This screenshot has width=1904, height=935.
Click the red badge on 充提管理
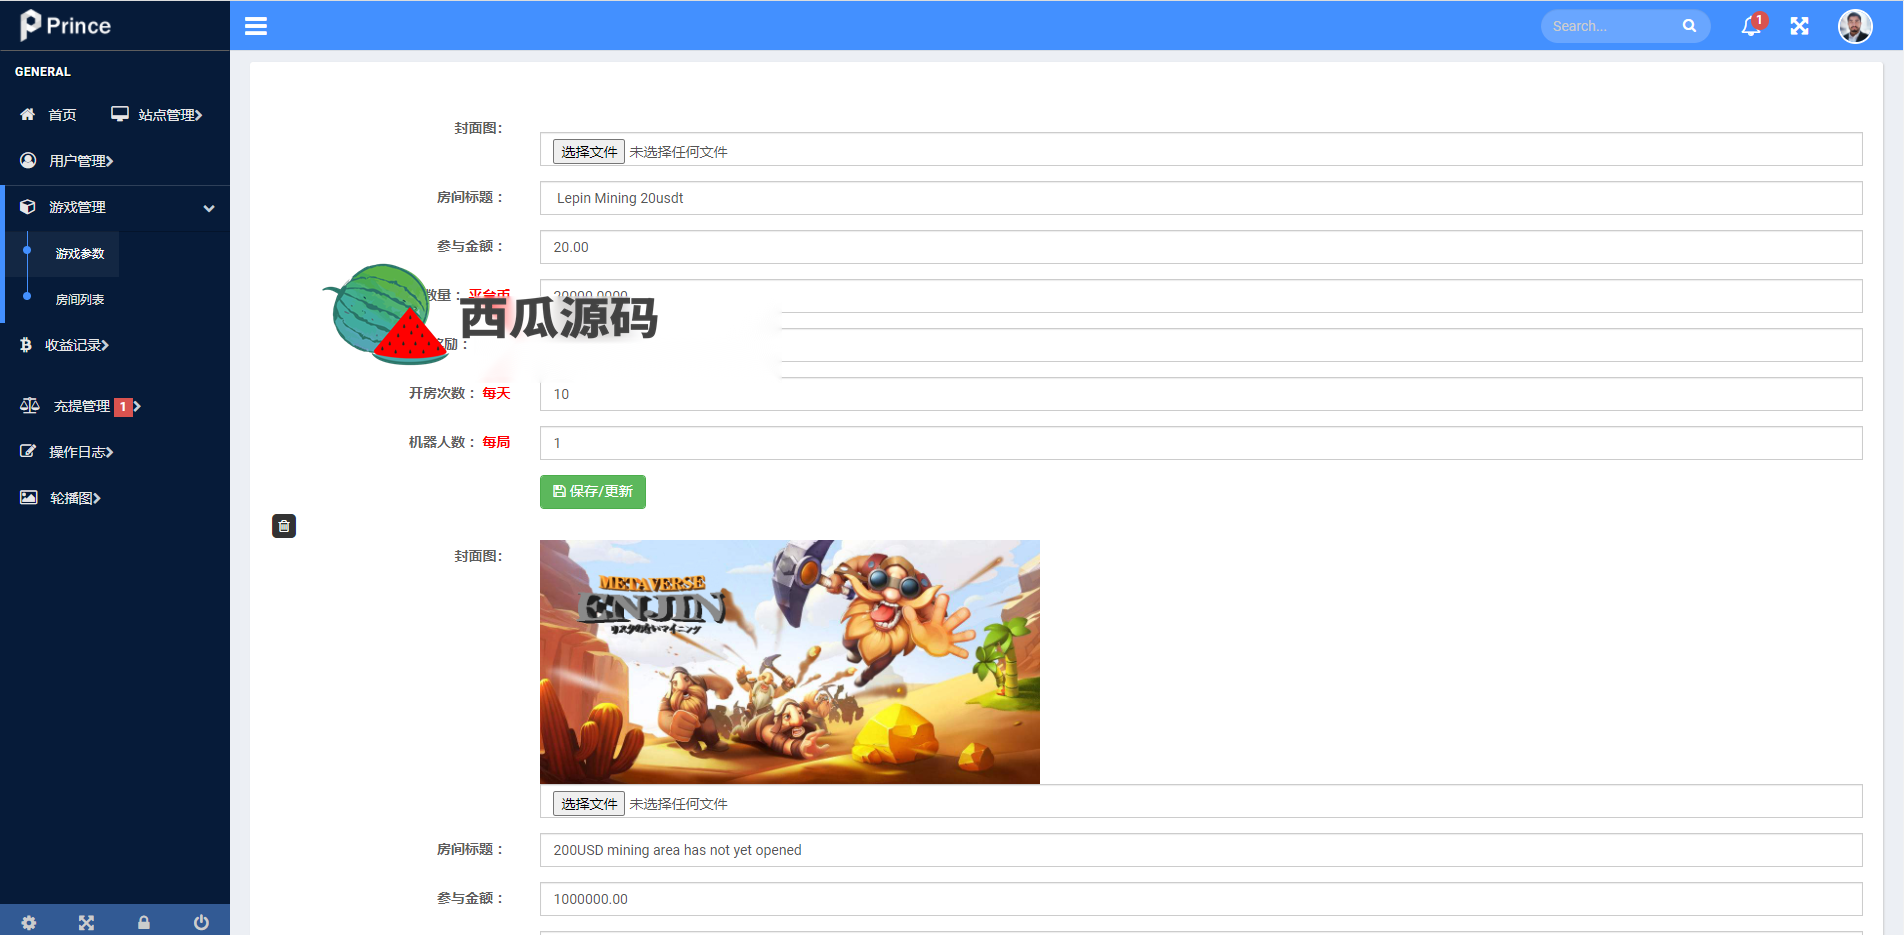(x=123, y=407)
